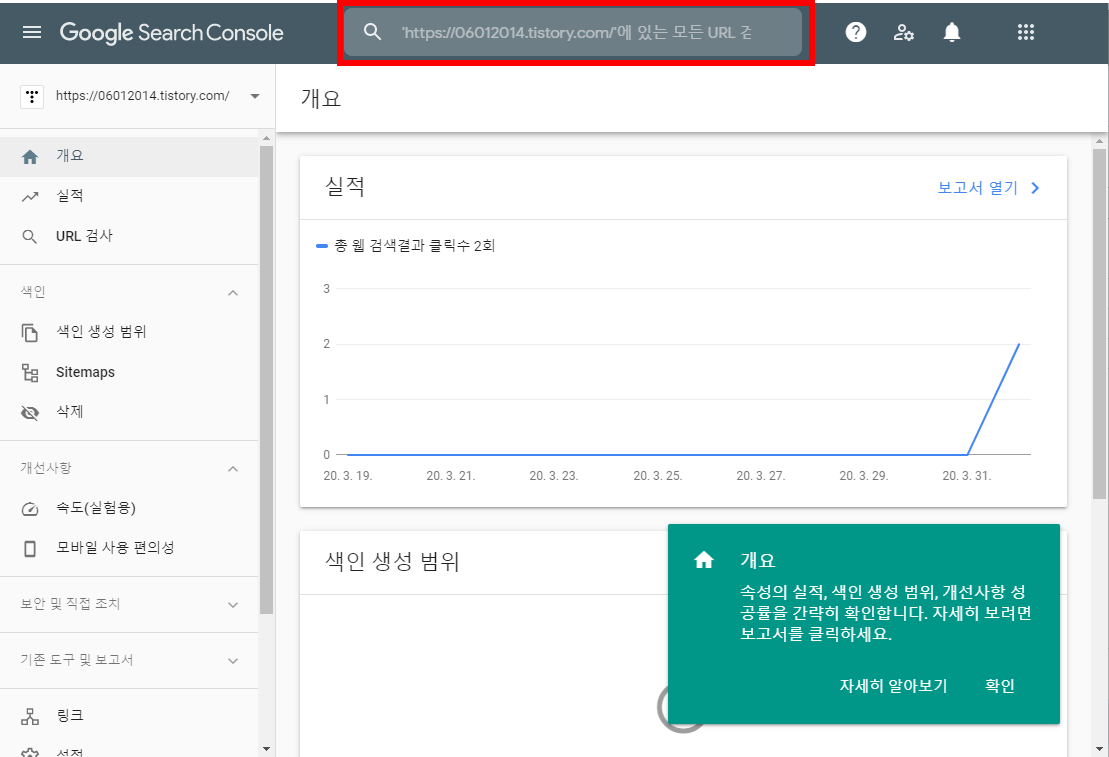Click the main page scrollbar thumb
The width and height of the screenshot is (1109, 757).
click(1099, 323)
